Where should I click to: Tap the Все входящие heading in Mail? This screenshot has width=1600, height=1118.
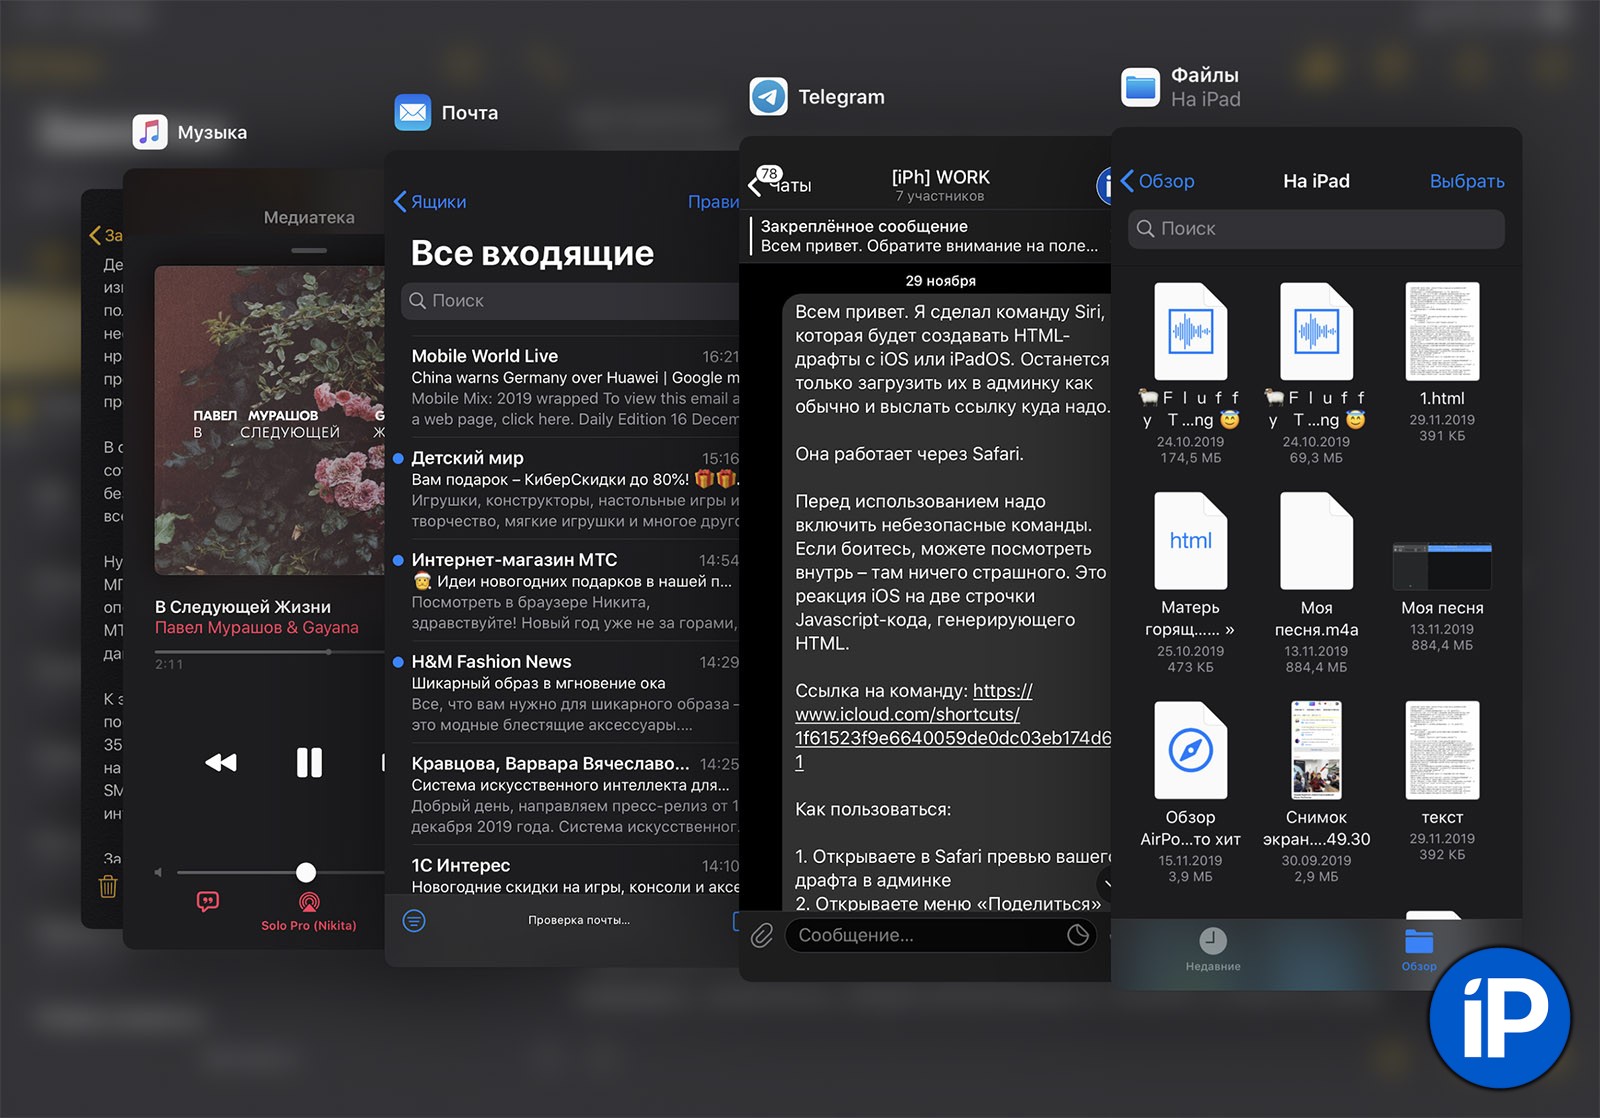point(532,254)
